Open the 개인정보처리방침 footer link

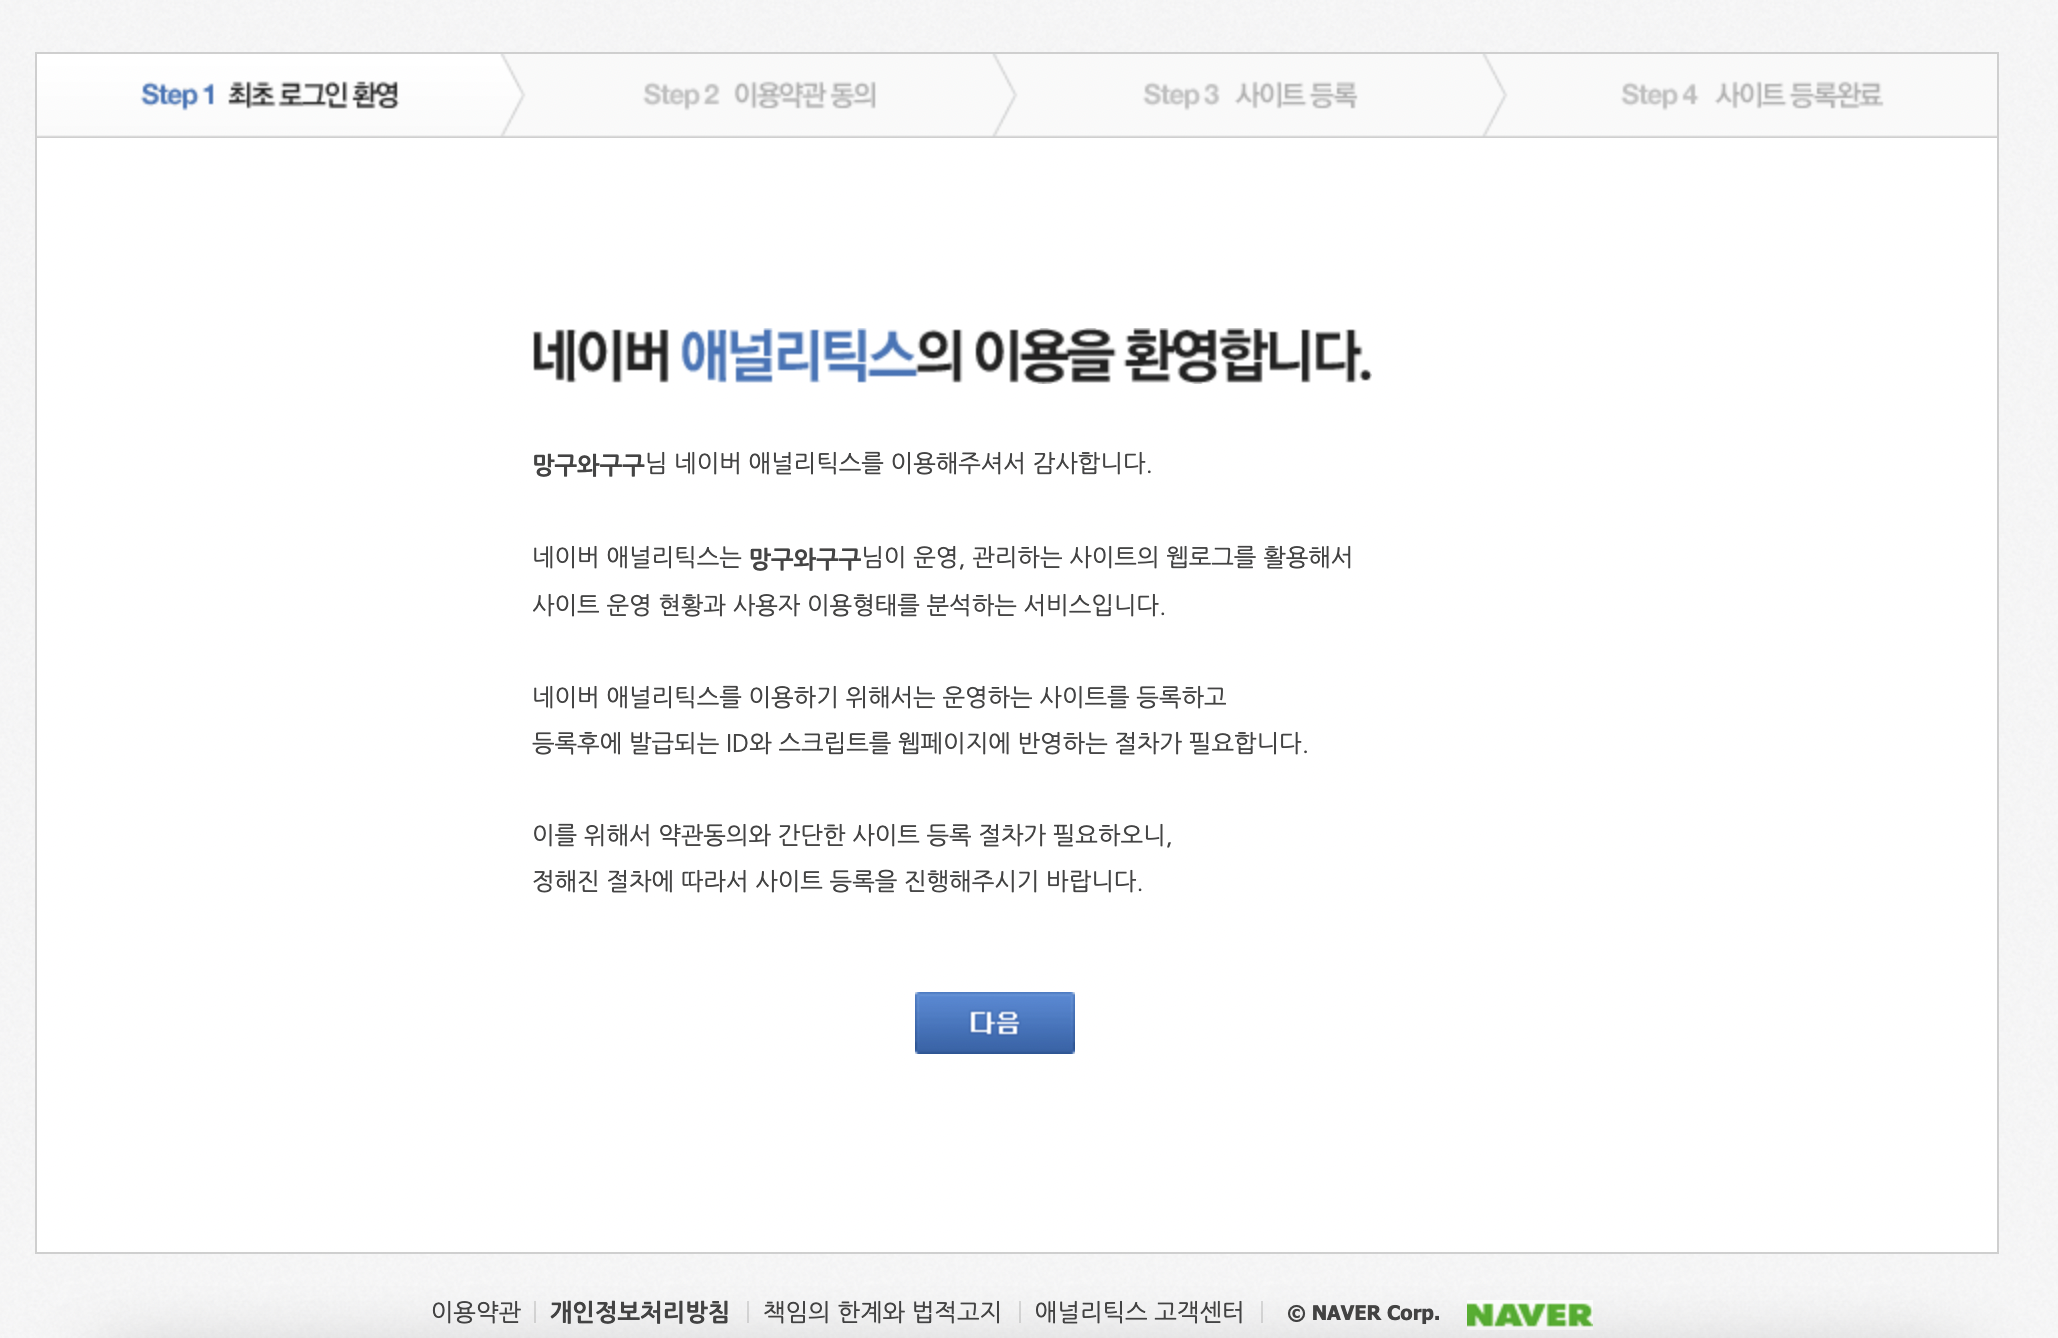point(639,1312)
